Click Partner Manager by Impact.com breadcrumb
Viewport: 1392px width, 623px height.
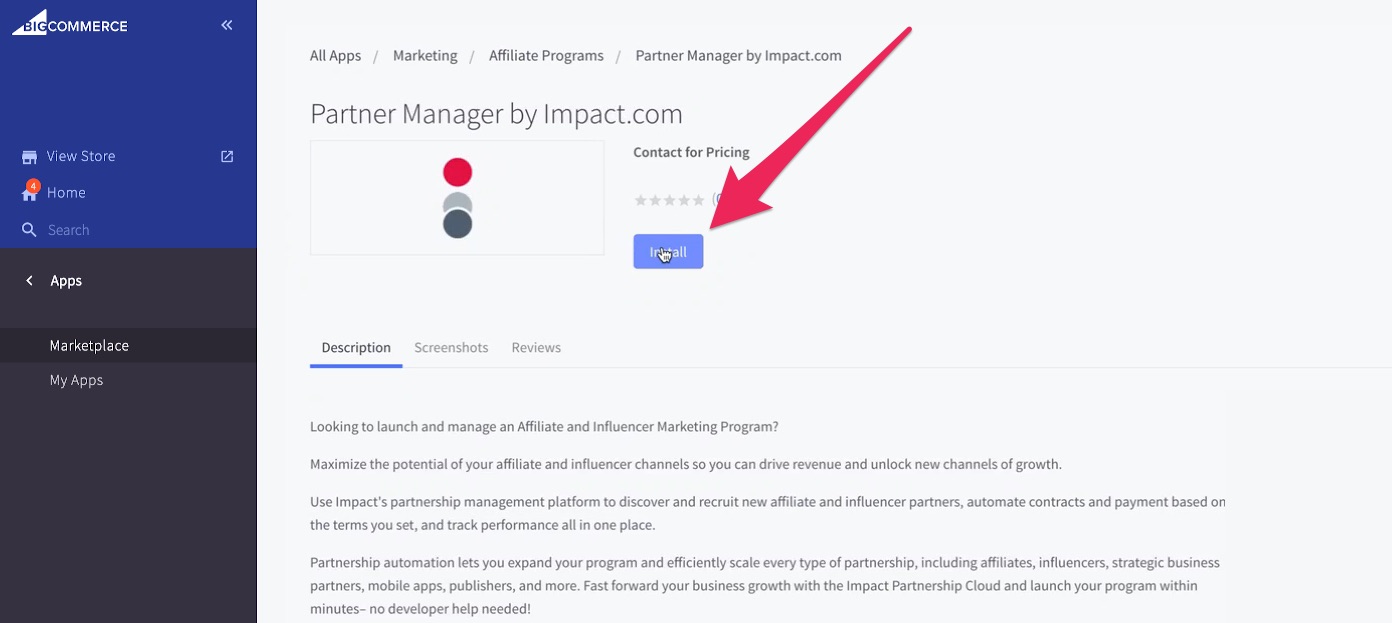tap(738, 56)
